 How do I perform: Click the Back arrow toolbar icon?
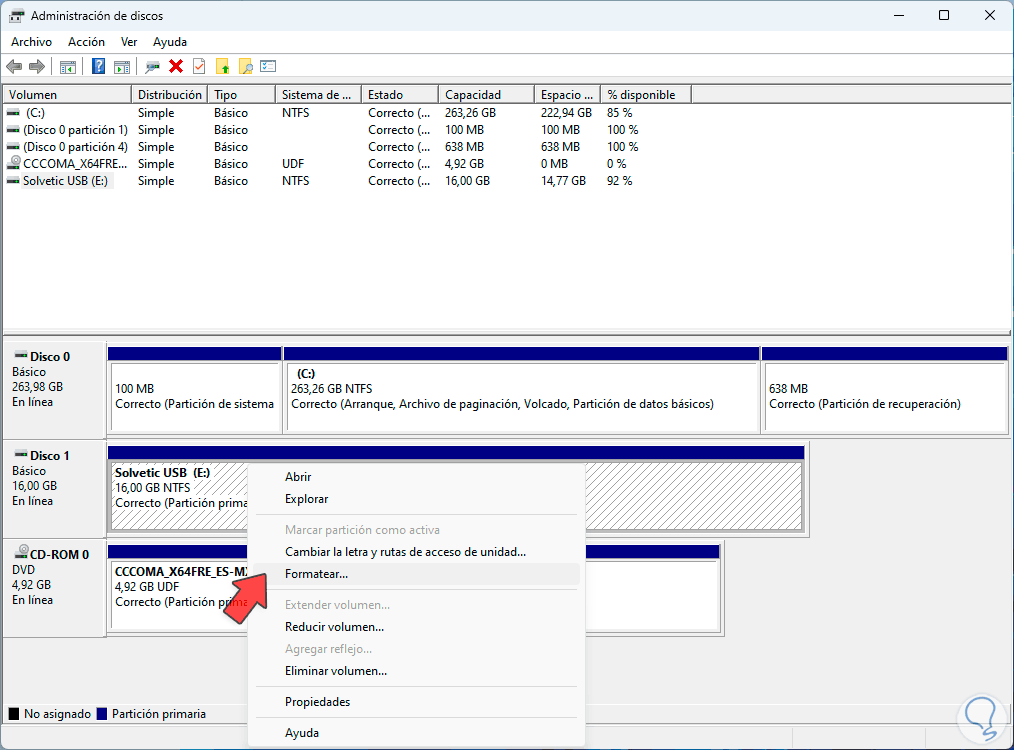[14, 66]
